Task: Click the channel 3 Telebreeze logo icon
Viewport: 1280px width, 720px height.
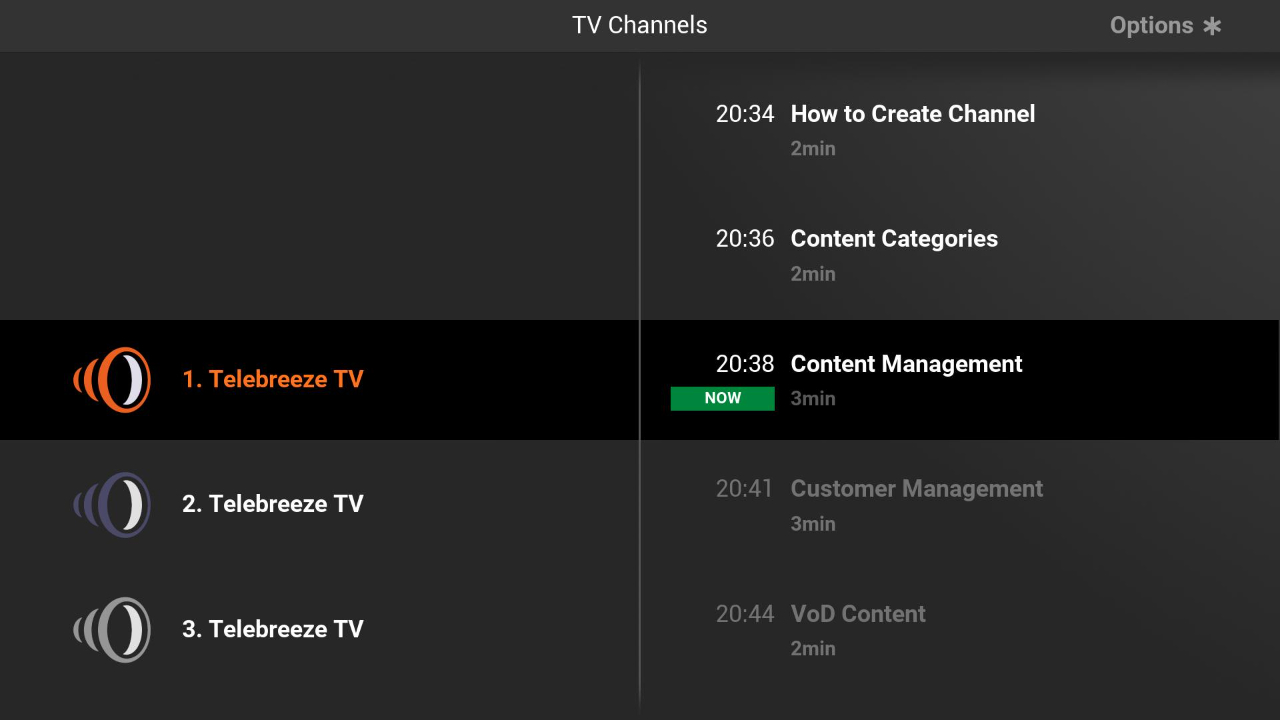Action: point(112,629)
